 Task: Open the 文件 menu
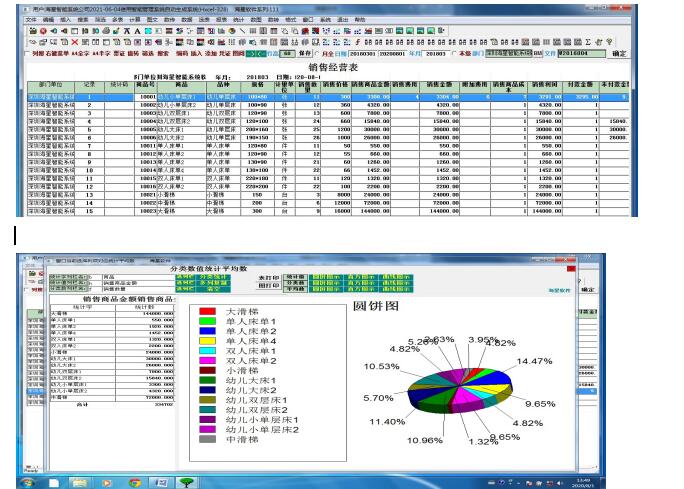click(31, 19)
